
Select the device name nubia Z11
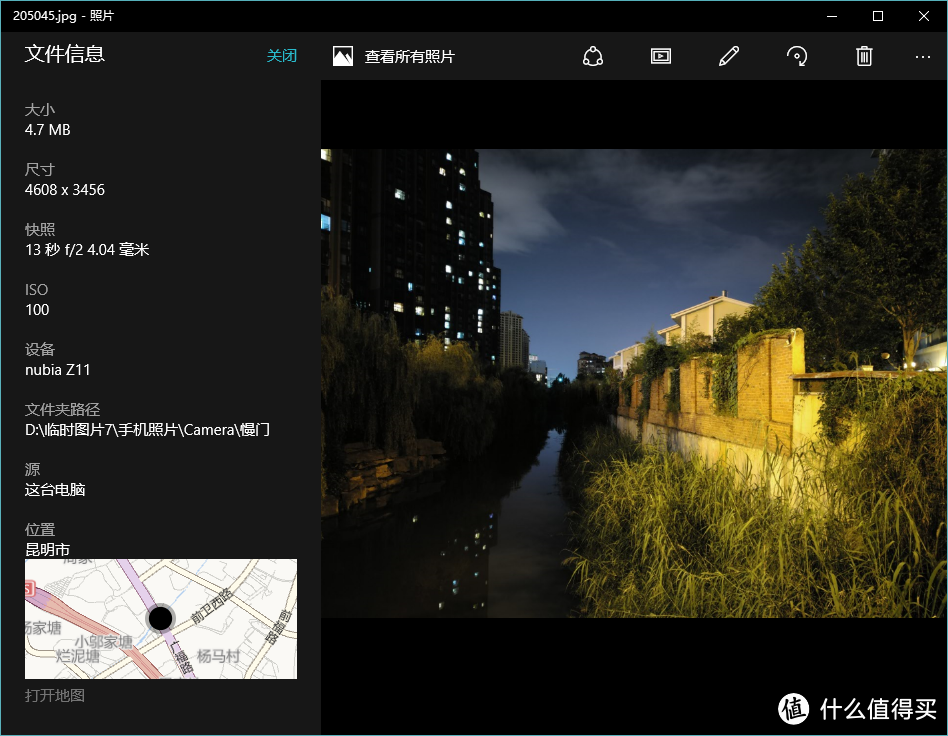tap(57, 370)
